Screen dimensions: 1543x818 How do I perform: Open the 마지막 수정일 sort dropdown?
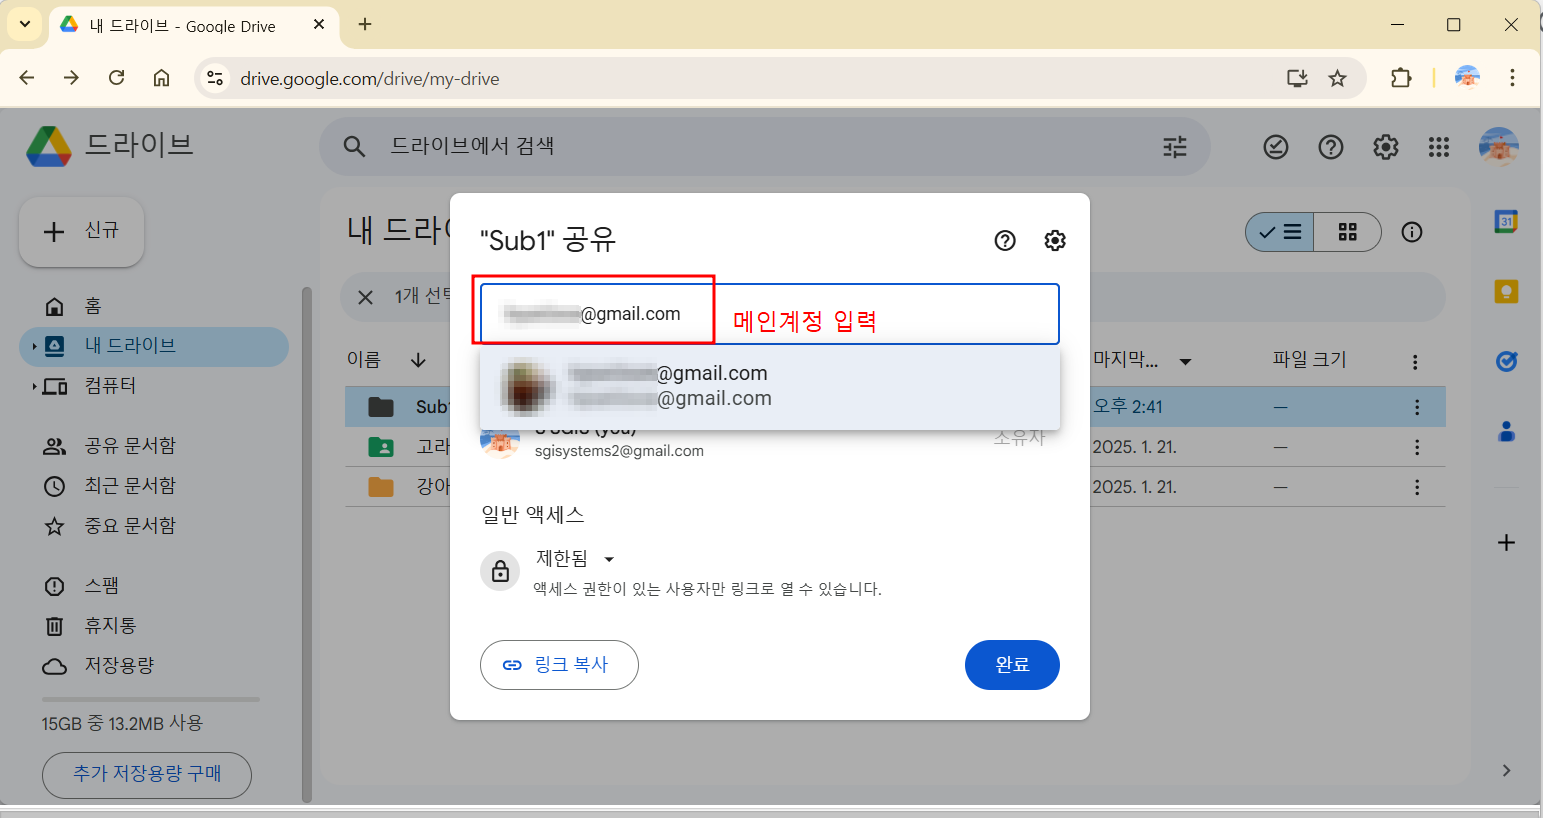(x=1184, y=359)
